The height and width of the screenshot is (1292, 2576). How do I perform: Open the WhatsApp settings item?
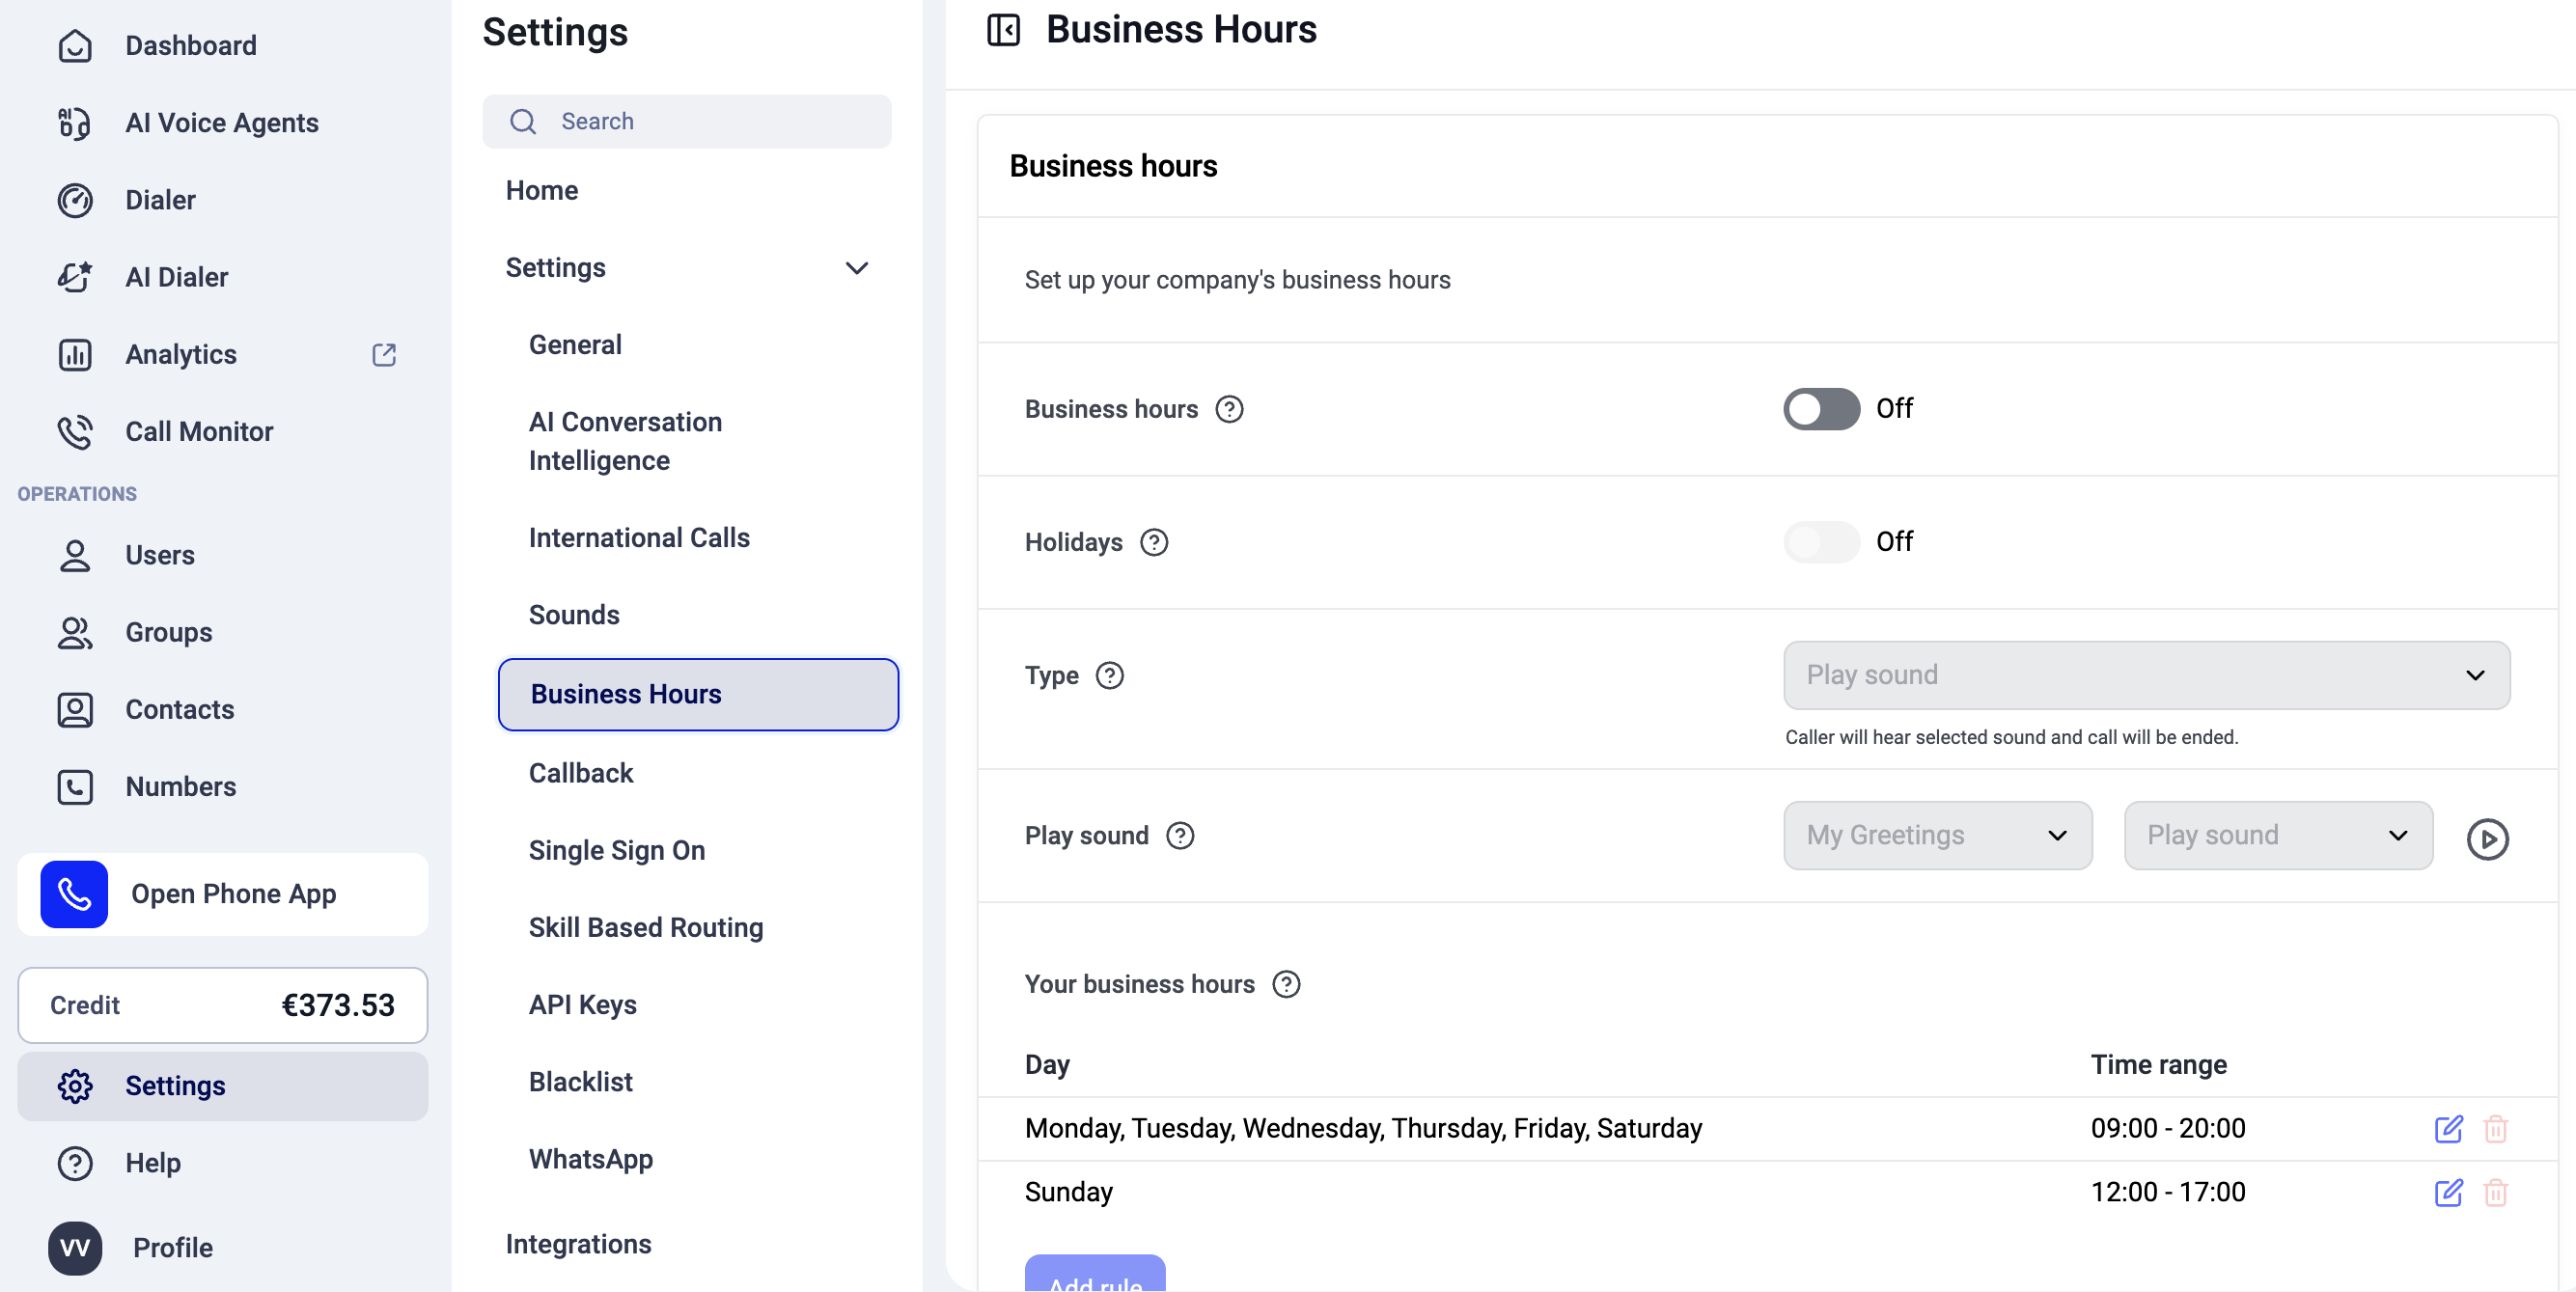pyautogui.click(x=591, y=1159)
